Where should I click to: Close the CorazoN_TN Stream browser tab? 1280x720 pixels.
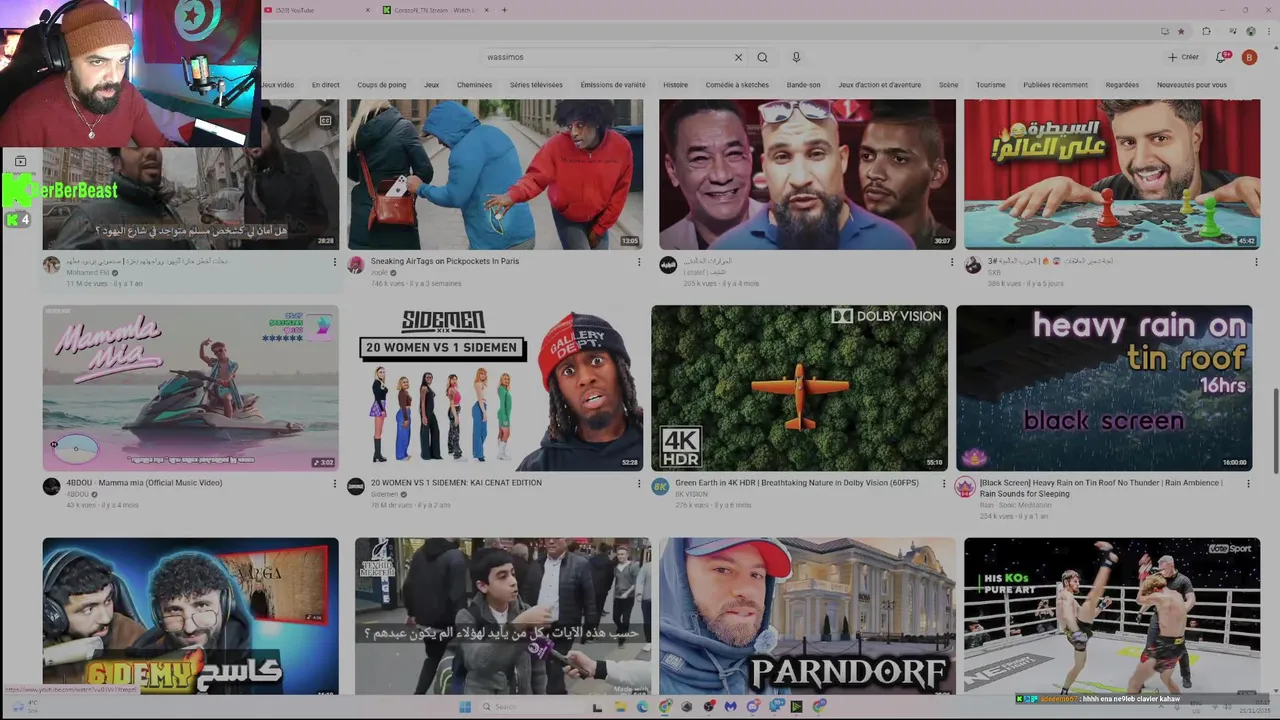(486, 10)
